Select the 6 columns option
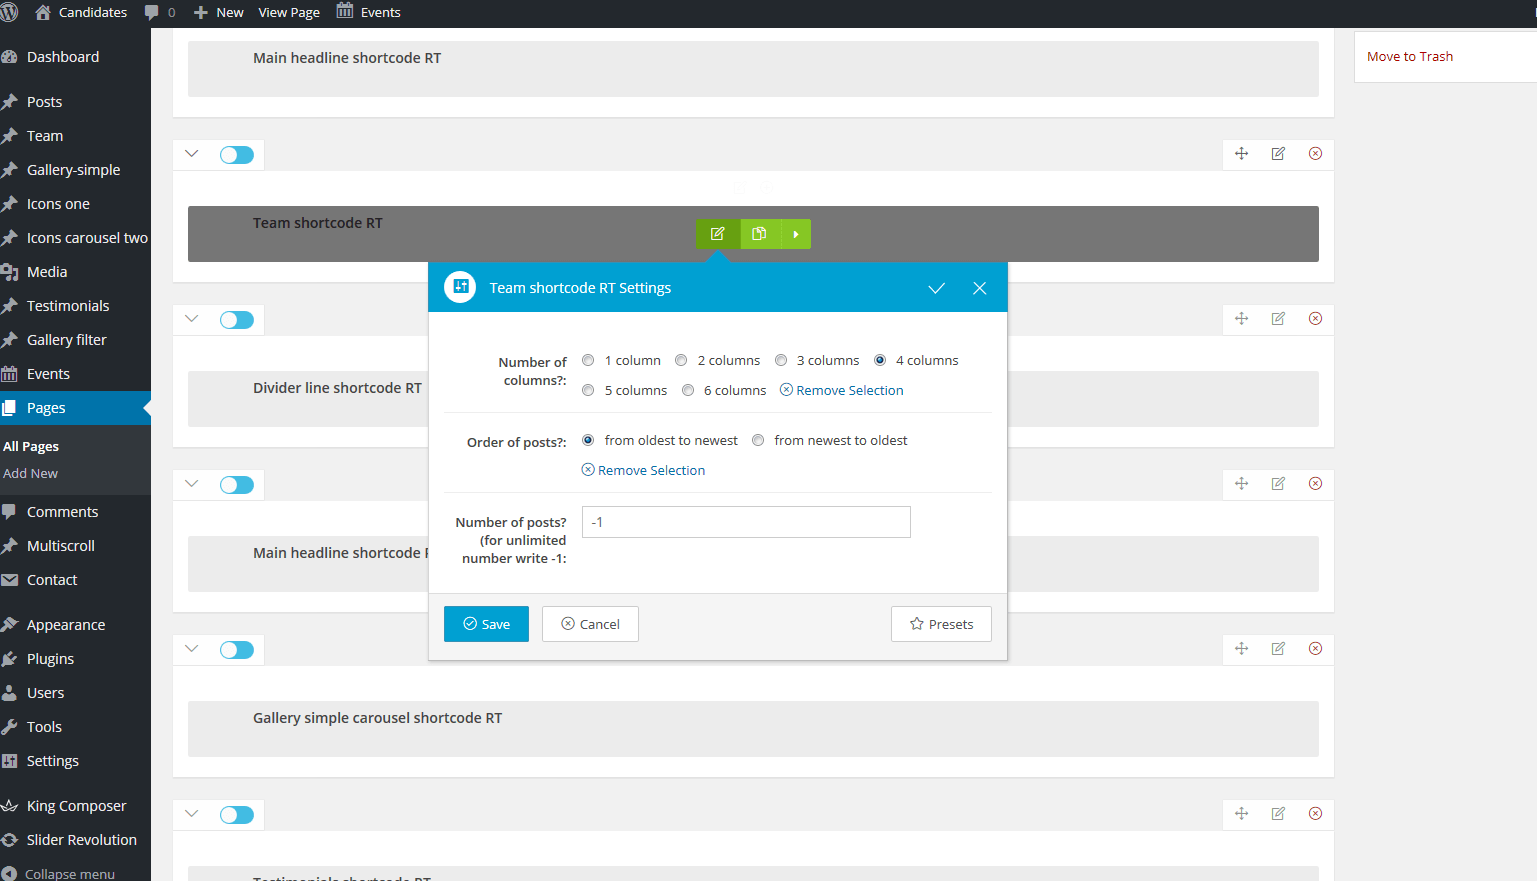This screenshot has height=881, width=1537. [688, 390]
